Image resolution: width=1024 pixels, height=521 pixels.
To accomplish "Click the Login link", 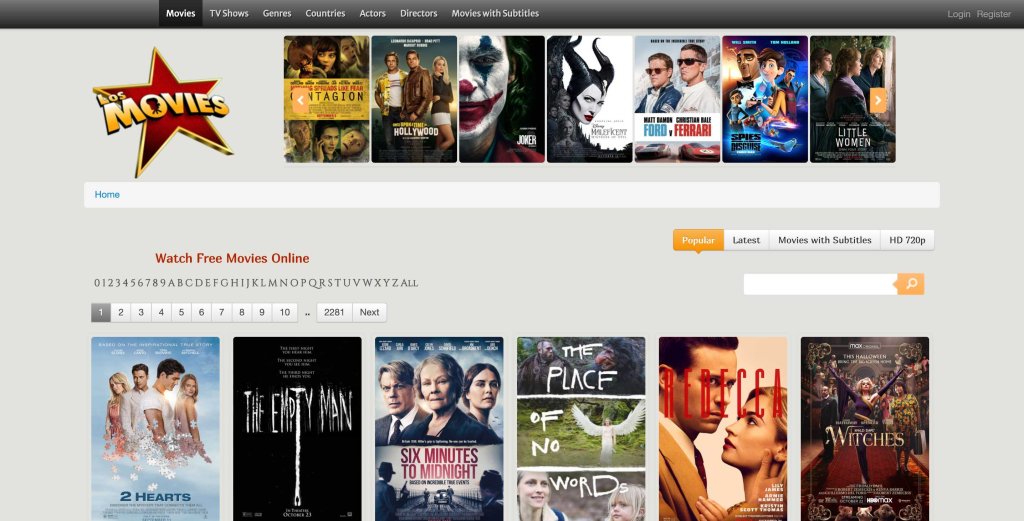I will [959, 14].
